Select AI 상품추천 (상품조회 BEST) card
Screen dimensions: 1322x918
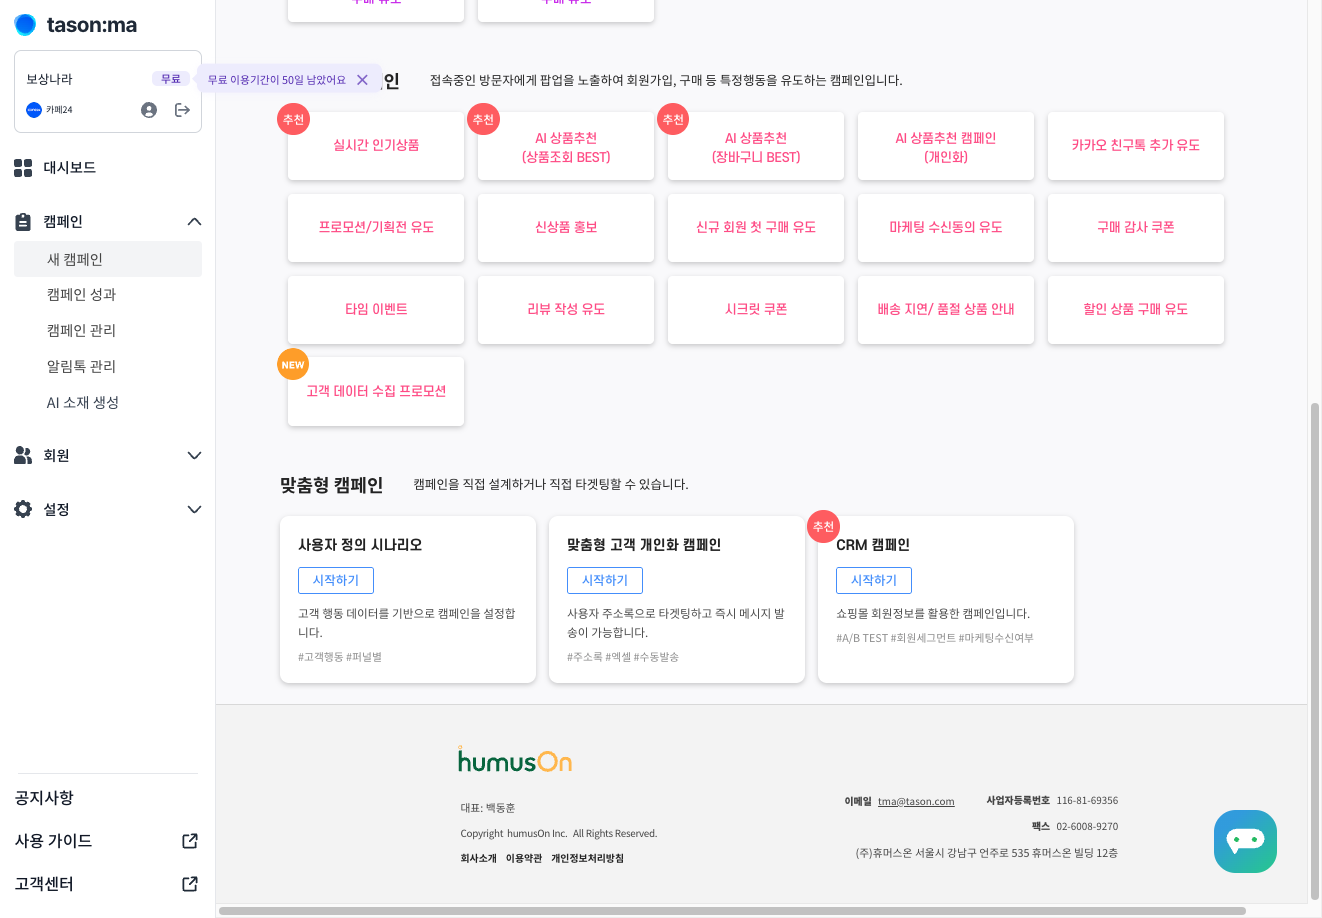(x=566, y=146)
